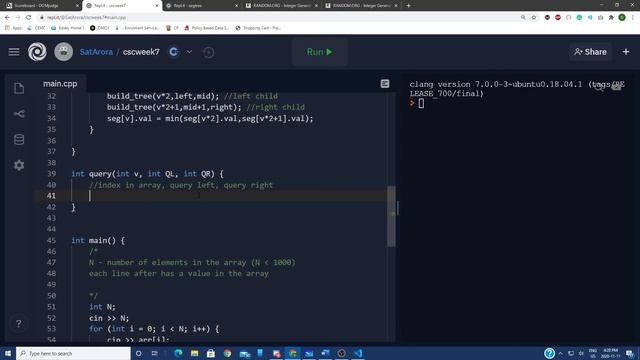Click the browser address bar

coord(278,18)
